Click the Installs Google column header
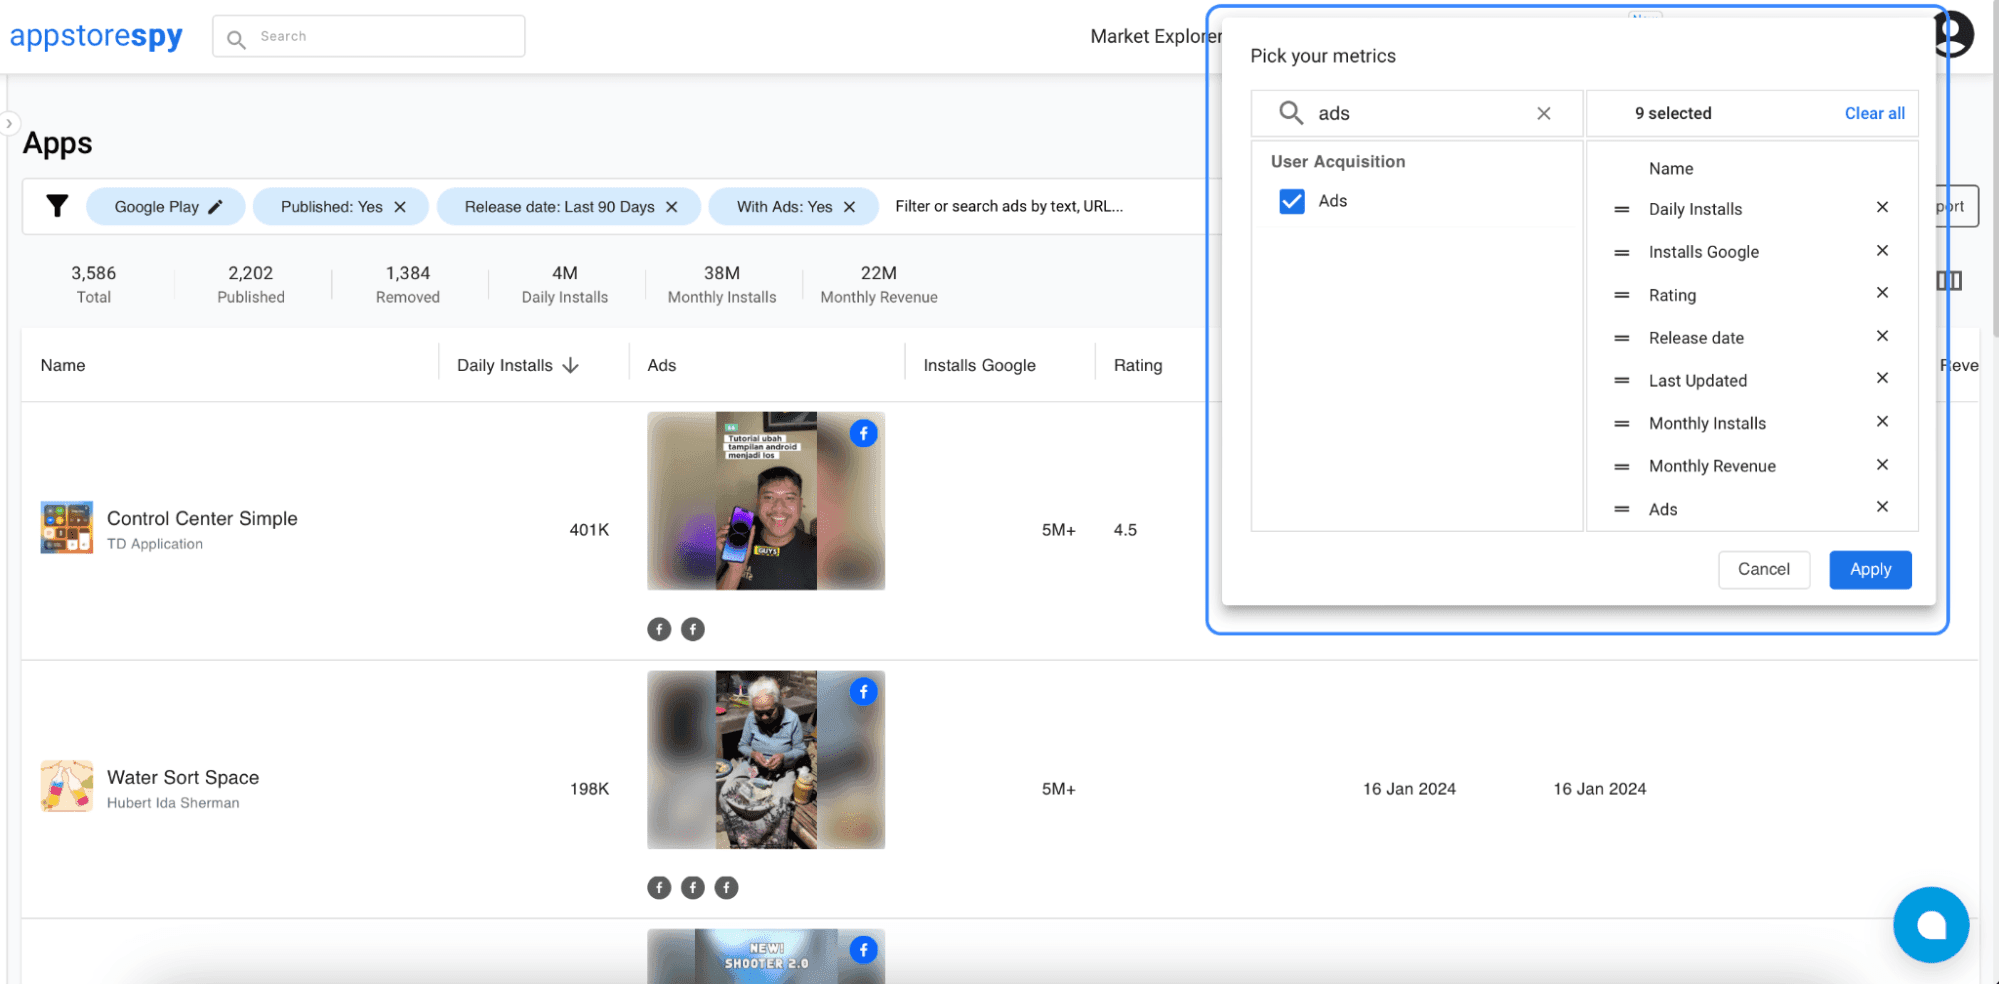Image resolution: width=1999 pixels, height=984 pixels. 978,366
